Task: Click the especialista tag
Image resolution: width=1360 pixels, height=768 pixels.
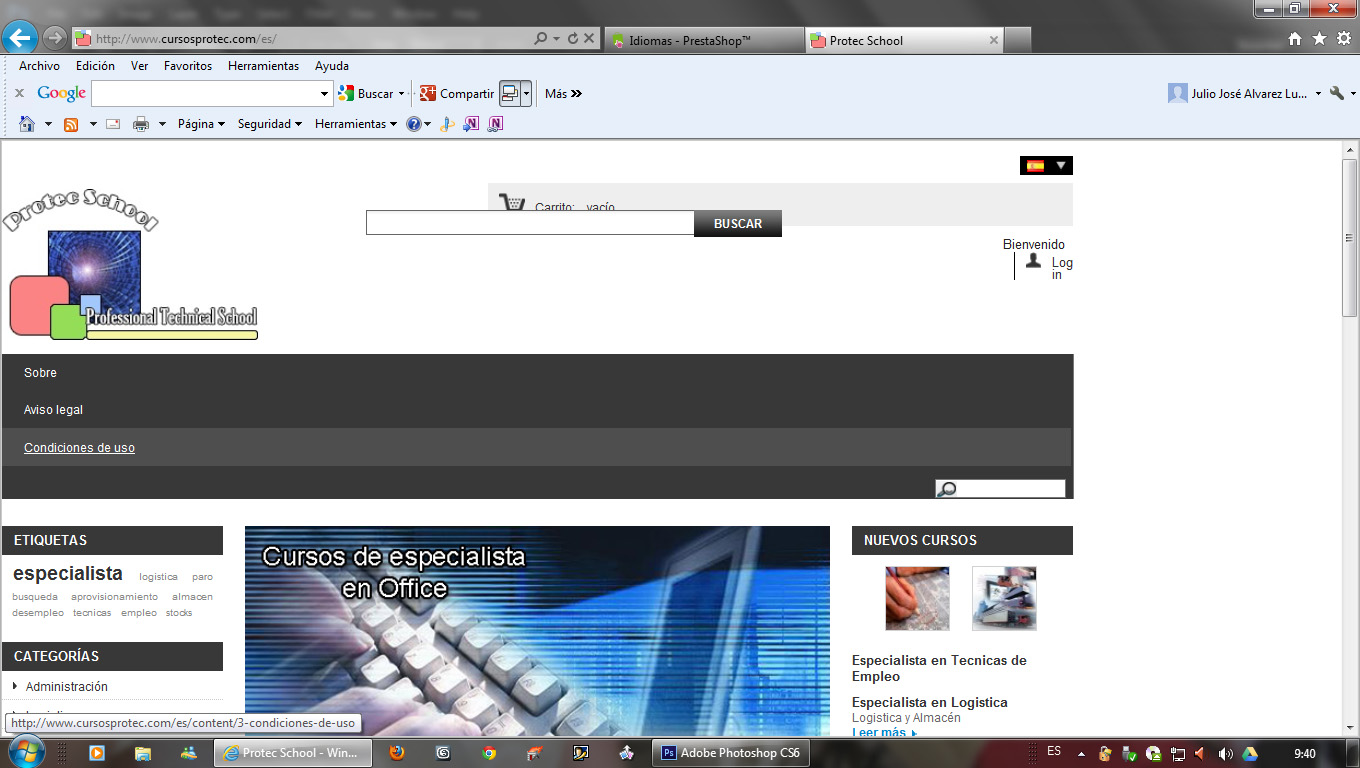Action: coord(68,574)
